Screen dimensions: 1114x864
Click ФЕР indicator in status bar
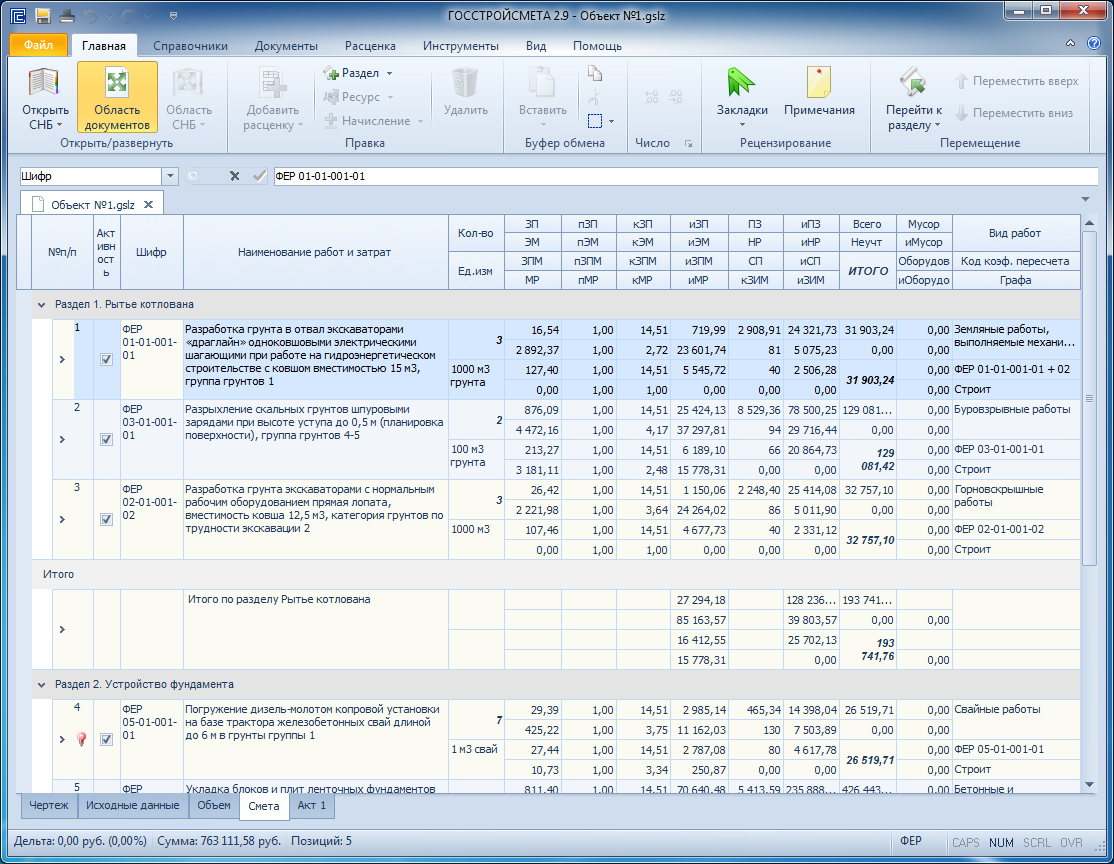click(911, 841)
